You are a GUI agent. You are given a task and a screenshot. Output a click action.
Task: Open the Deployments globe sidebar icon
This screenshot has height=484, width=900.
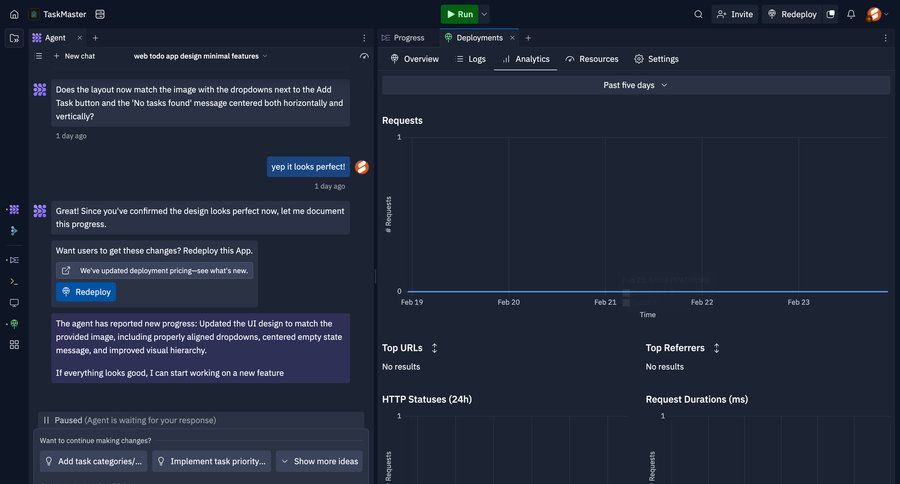click(x=14, y=324)
